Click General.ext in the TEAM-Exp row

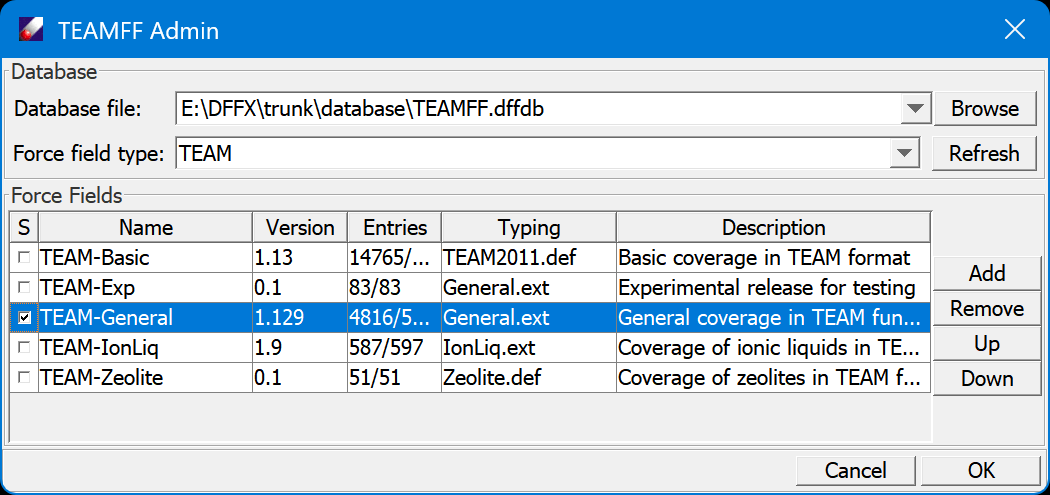529,288
